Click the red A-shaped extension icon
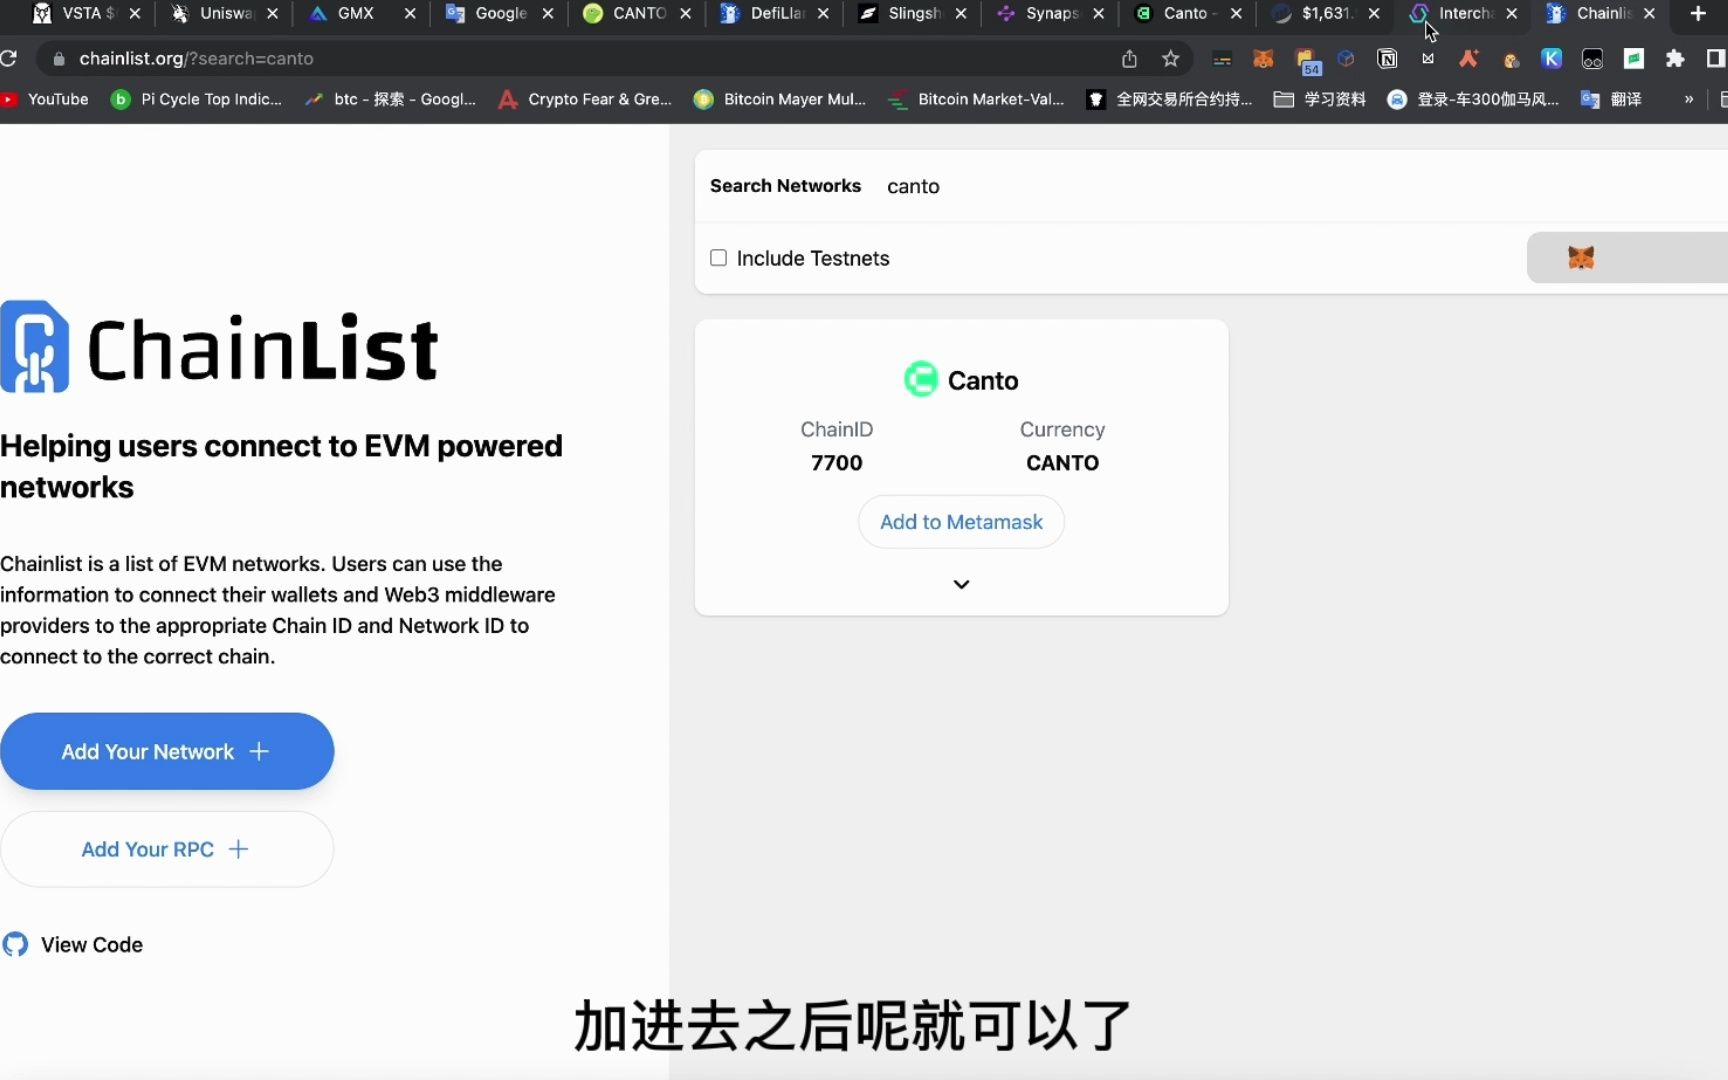The width and height of the screenshot is (1728, 1080). coord(1469,59)
